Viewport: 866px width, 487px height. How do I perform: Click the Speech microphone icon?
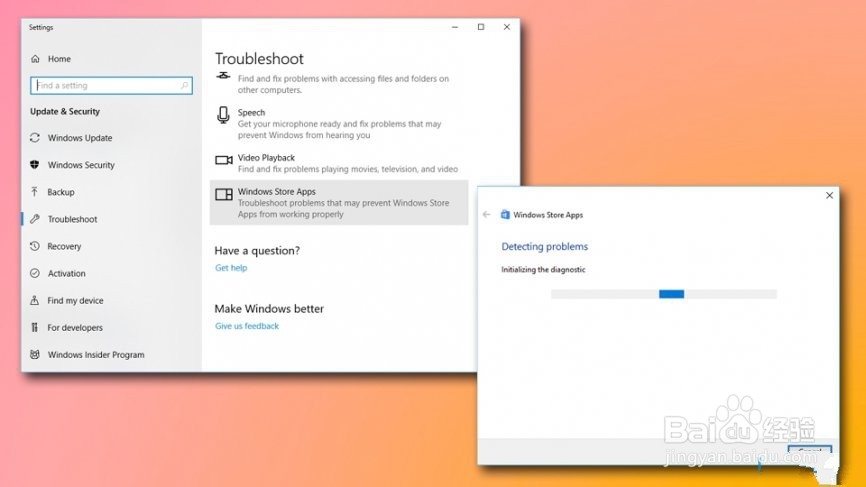223,115
